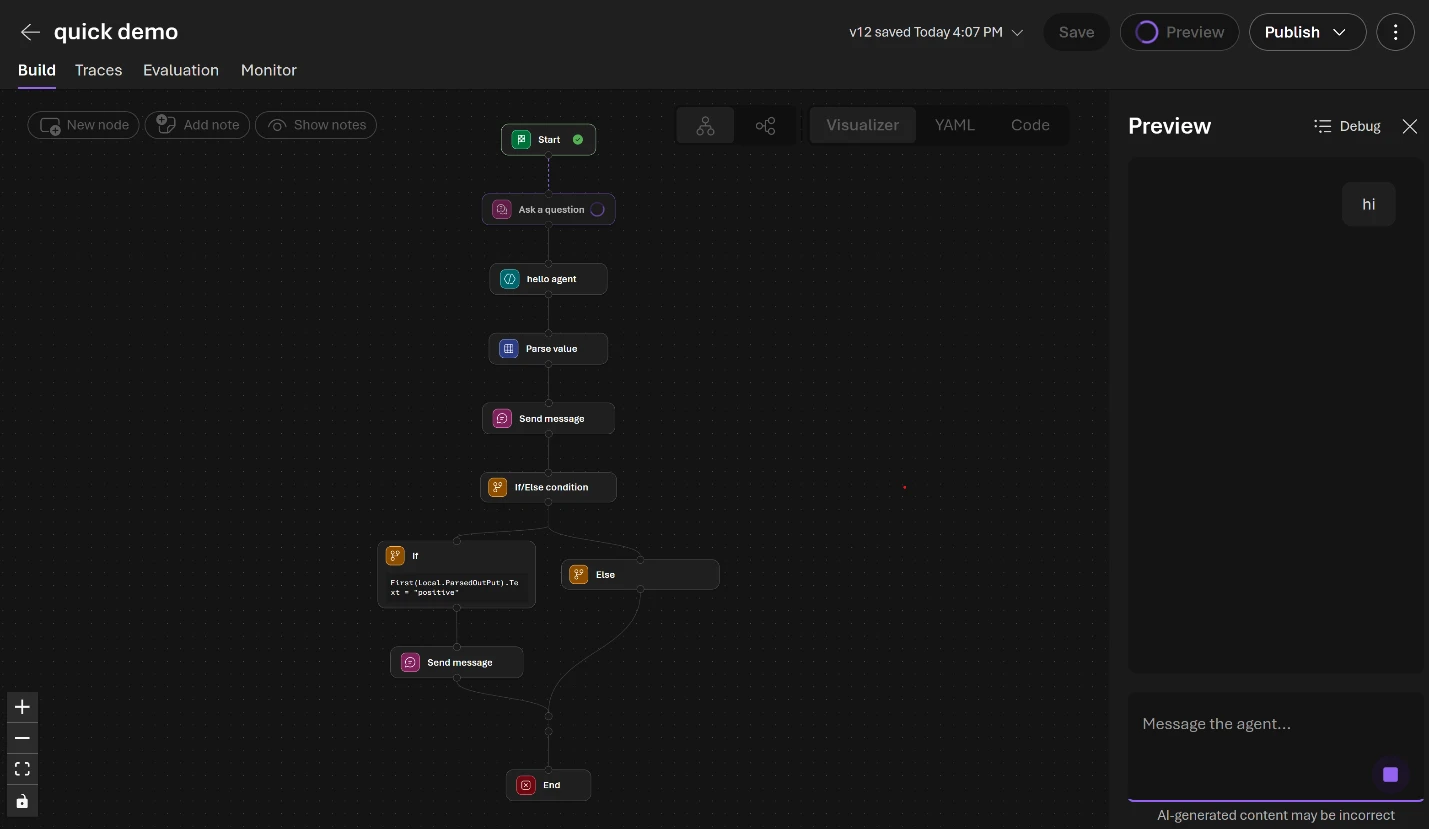The height and width of the screenshot is (829, 1429).
Task: Lock the canvas view
Action: 22,801
